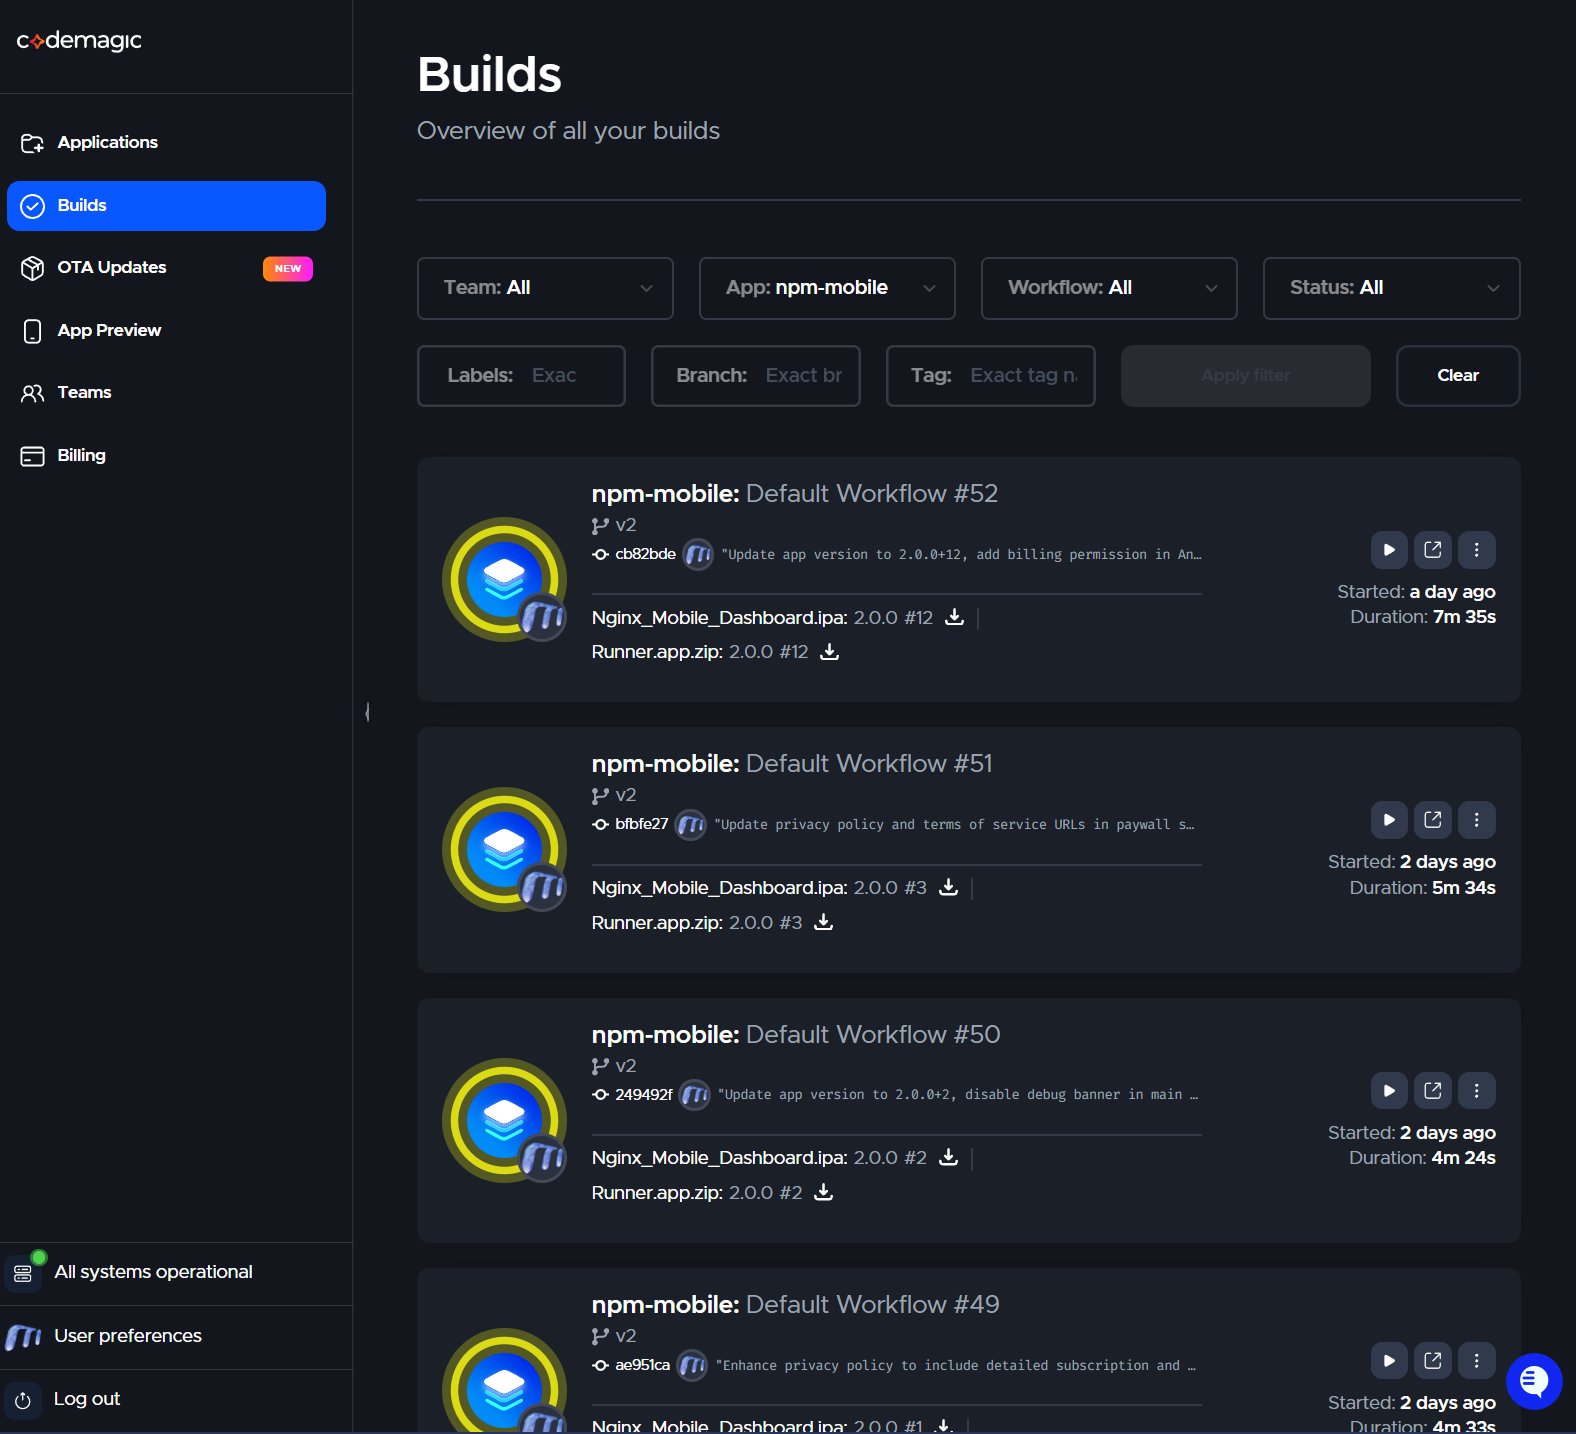The width and height of the screenshot is (1576, 1434).
Task: Focus the Branch filter input
Action: (755, 376)
